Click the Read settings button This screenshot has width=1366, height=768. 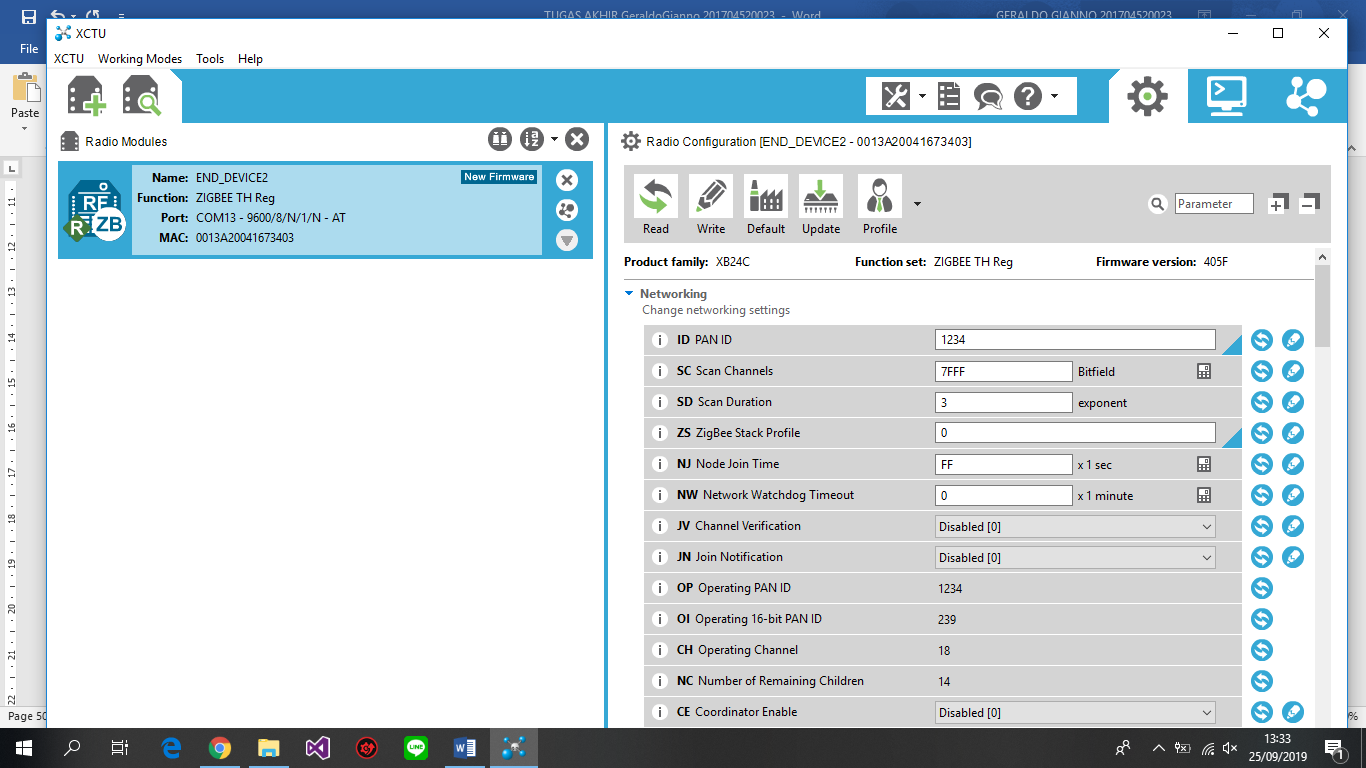click(656, 205)
